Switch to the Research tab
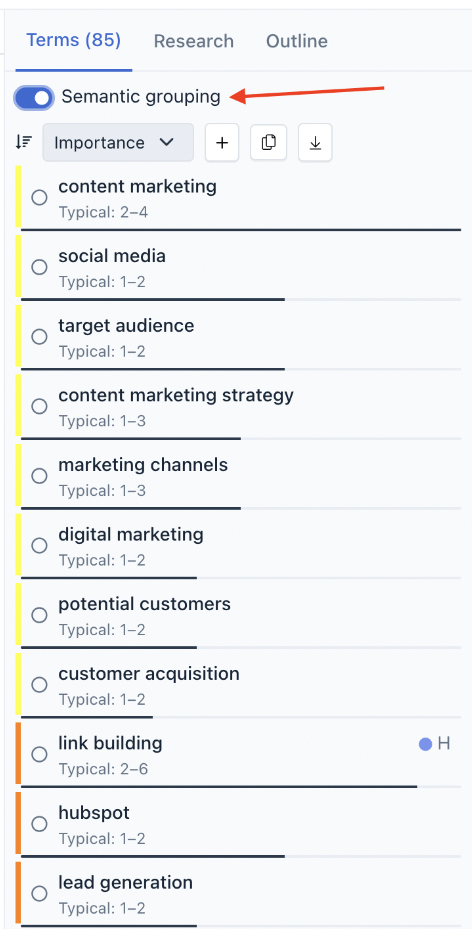Image resolution: width=476 pixels, height=938 pixels. [x=194, y=41]
